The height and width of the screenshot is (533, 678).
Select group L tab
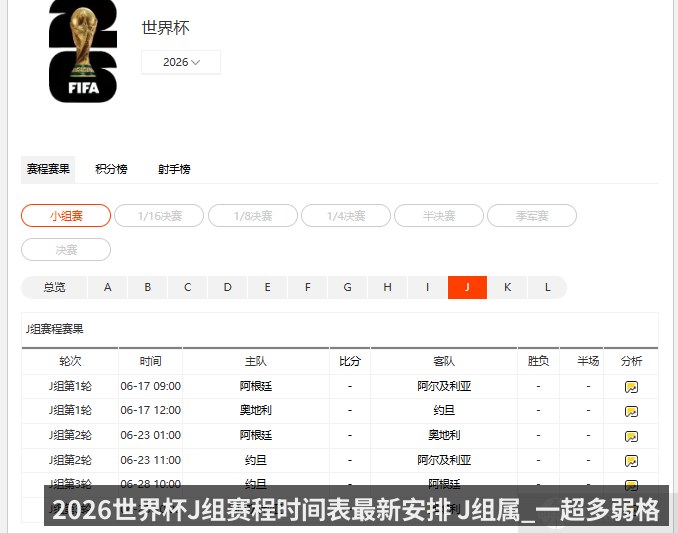547,287
